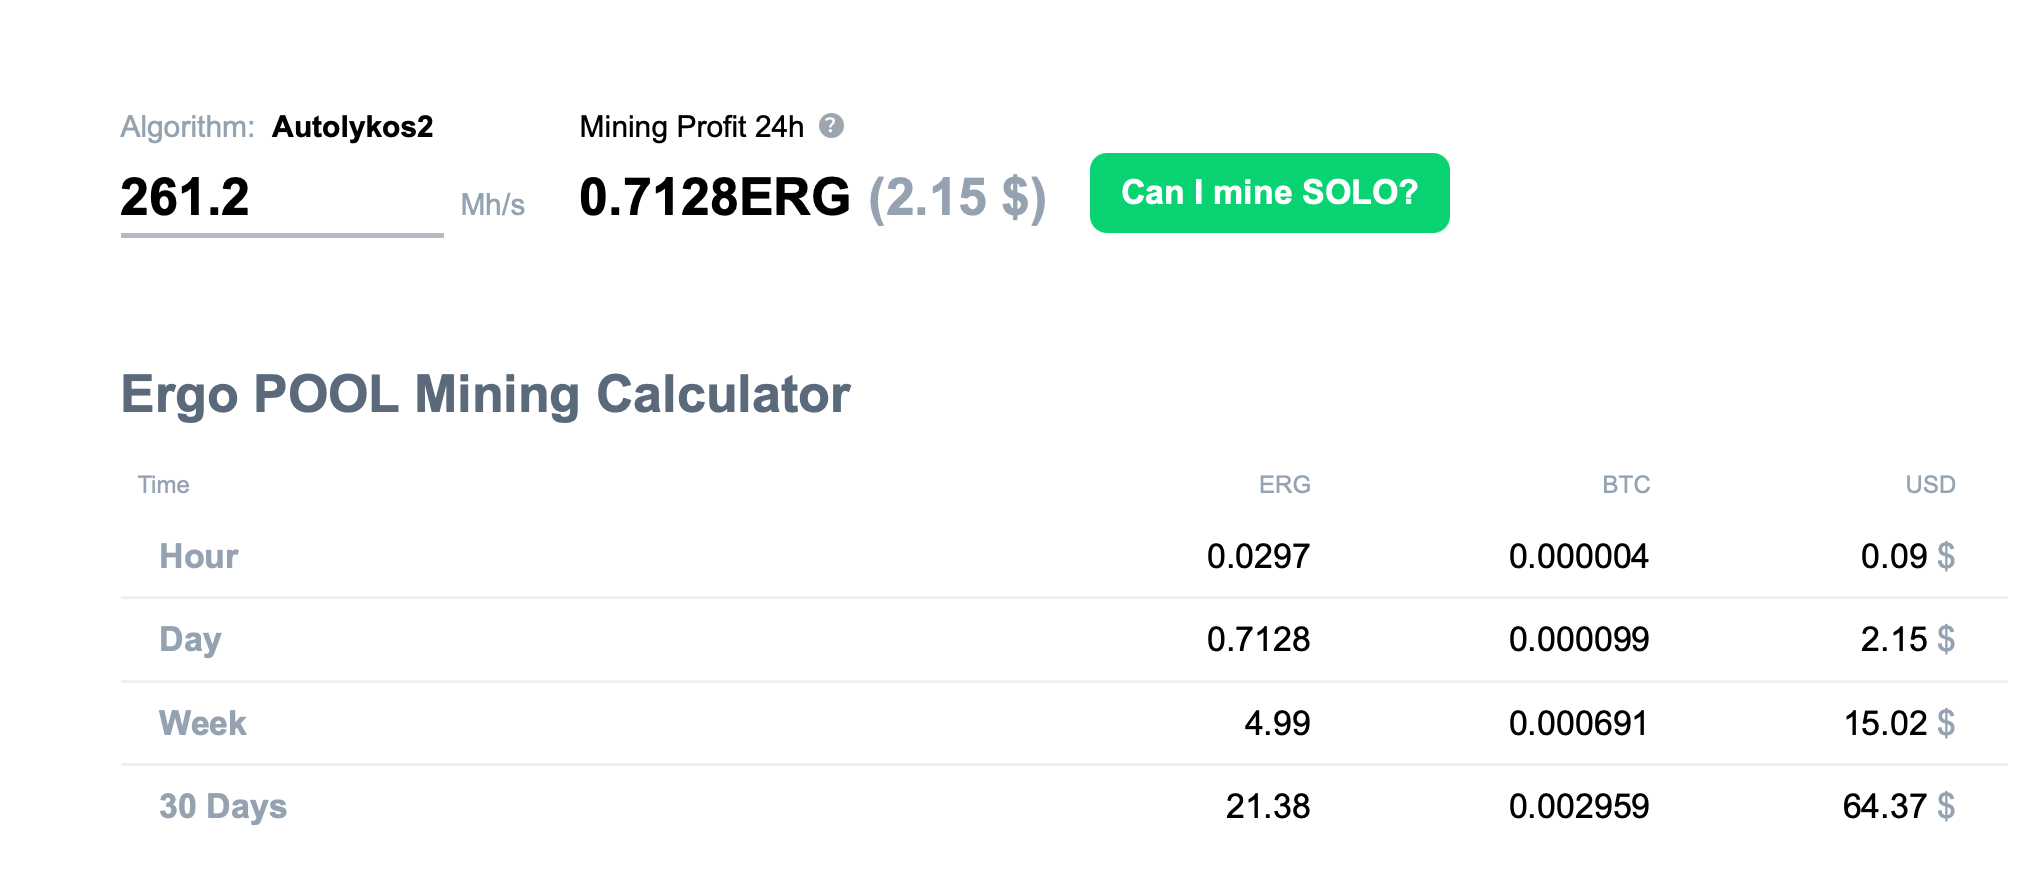Click the (2.15 $) profit amount

(957, 197)
